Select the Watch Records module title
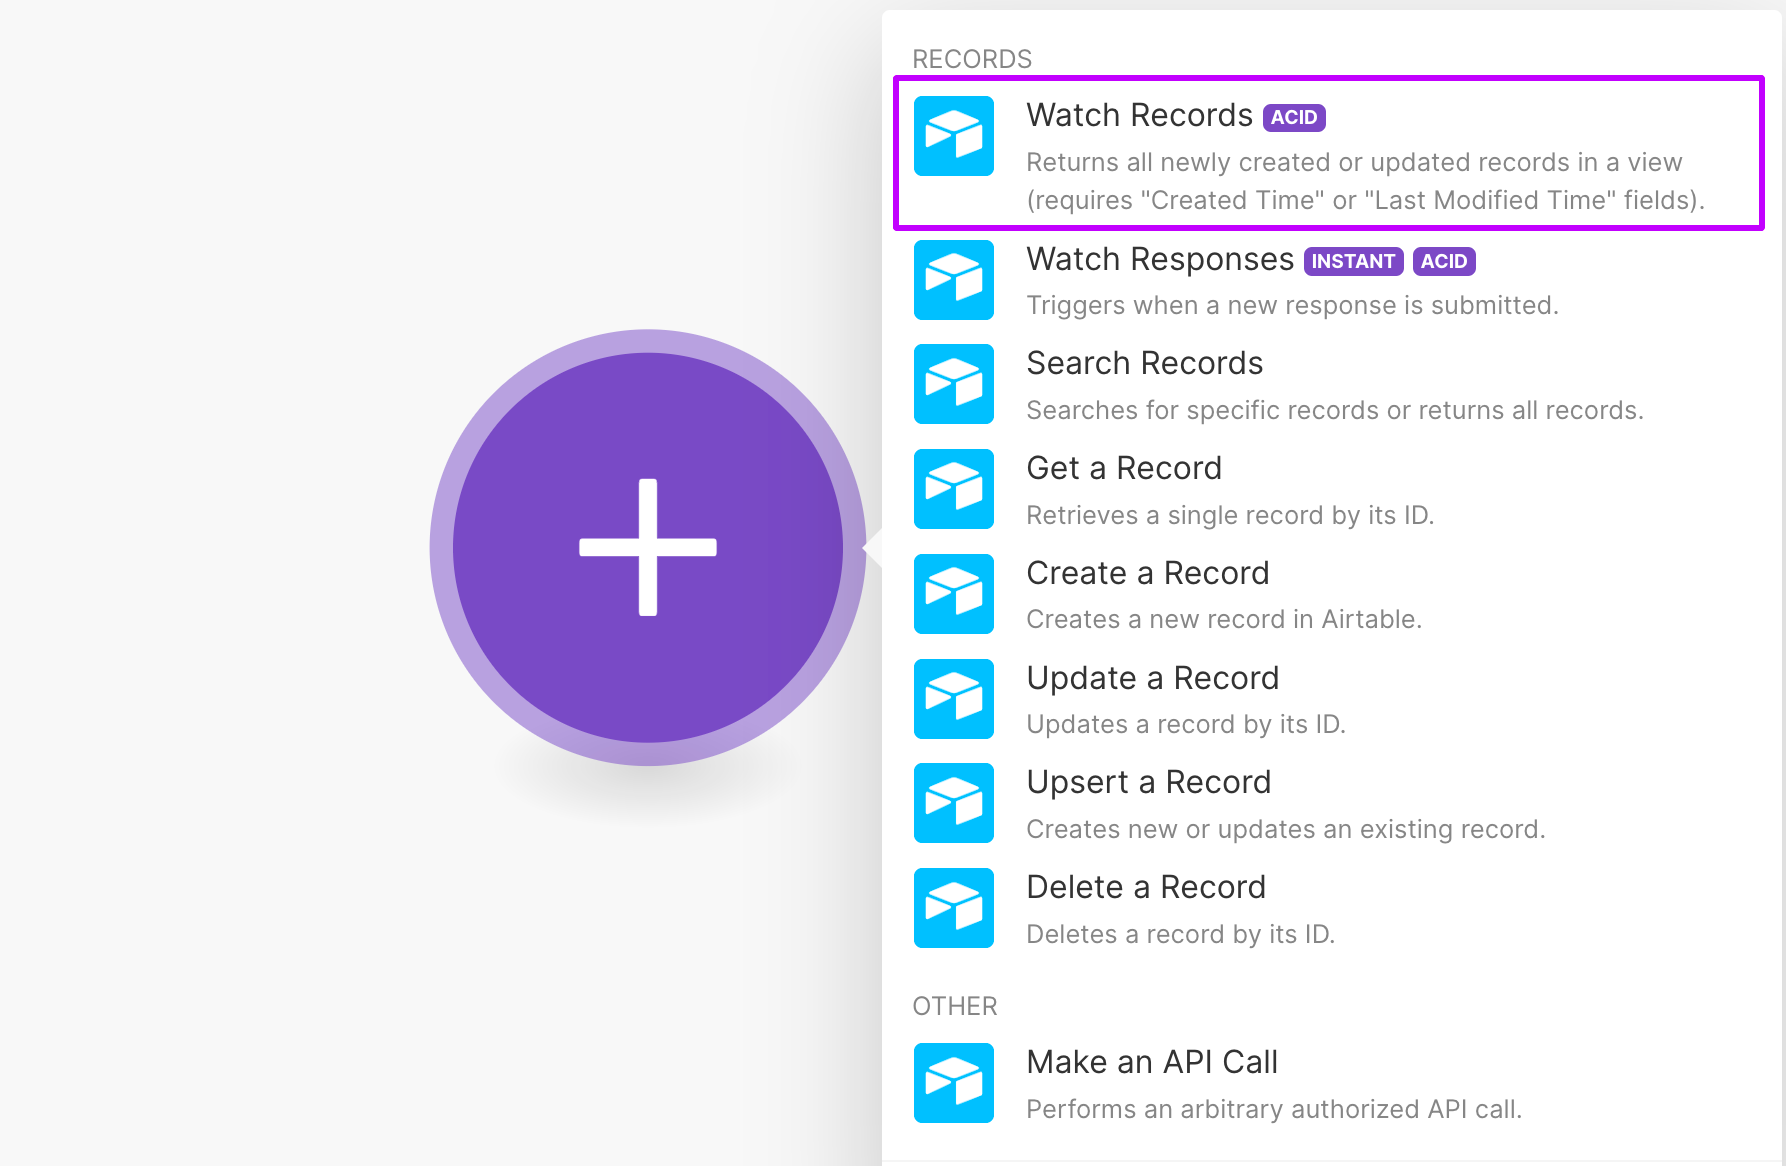 [1139, 115]
